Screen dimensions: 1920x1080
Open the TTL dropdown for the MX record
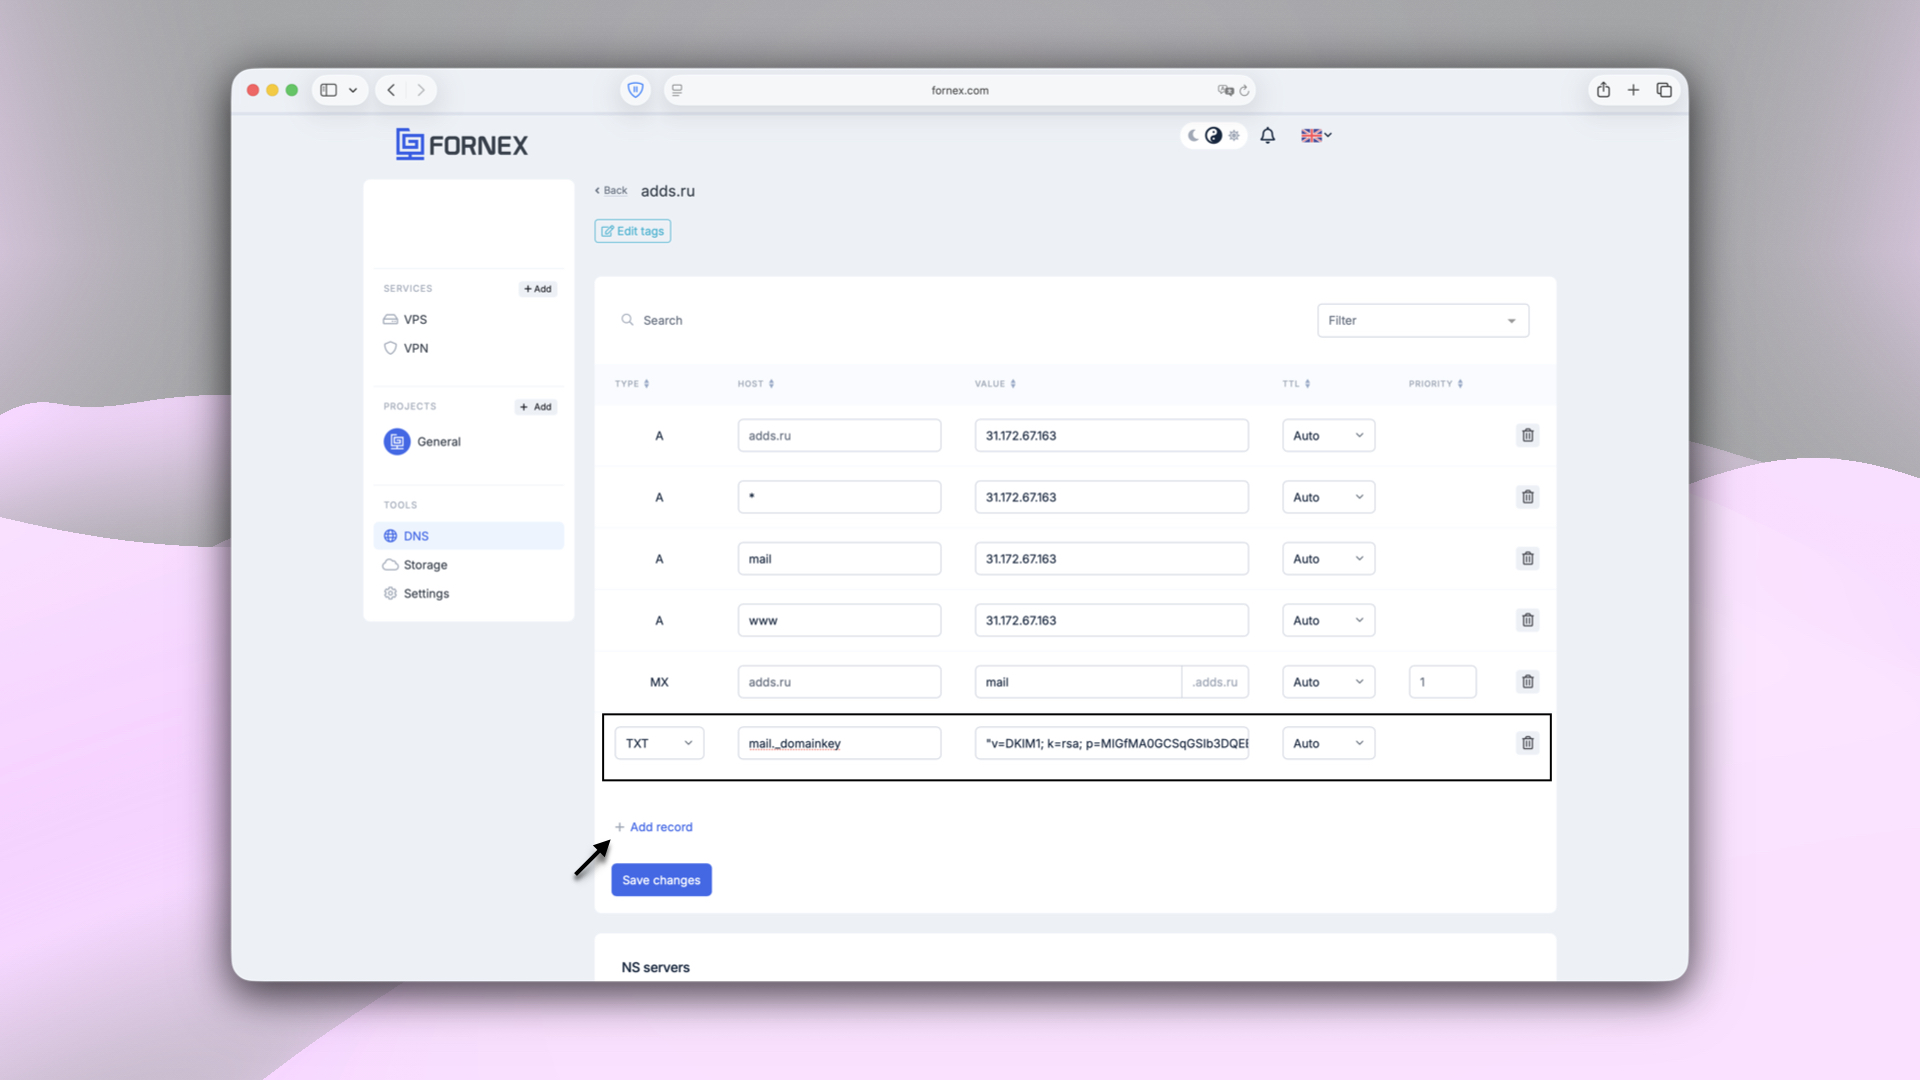point(1328,681)
